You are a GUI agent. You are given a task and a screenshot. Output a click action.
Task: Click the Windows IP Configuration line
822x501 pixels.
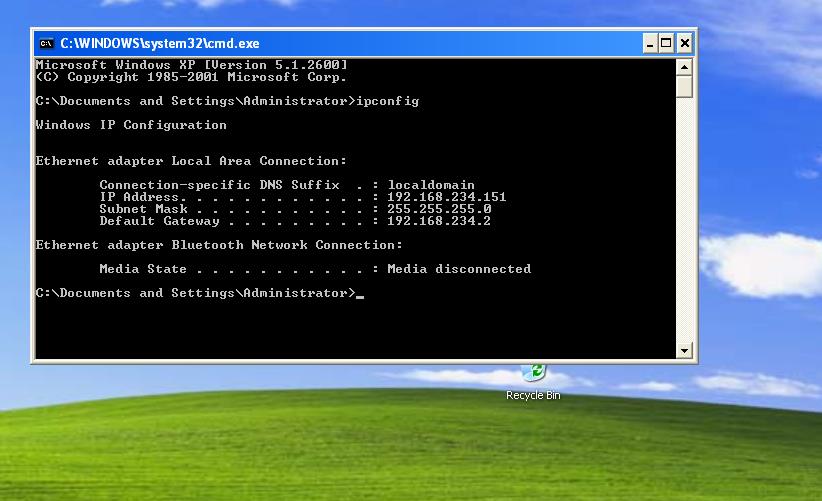(131, 125)
